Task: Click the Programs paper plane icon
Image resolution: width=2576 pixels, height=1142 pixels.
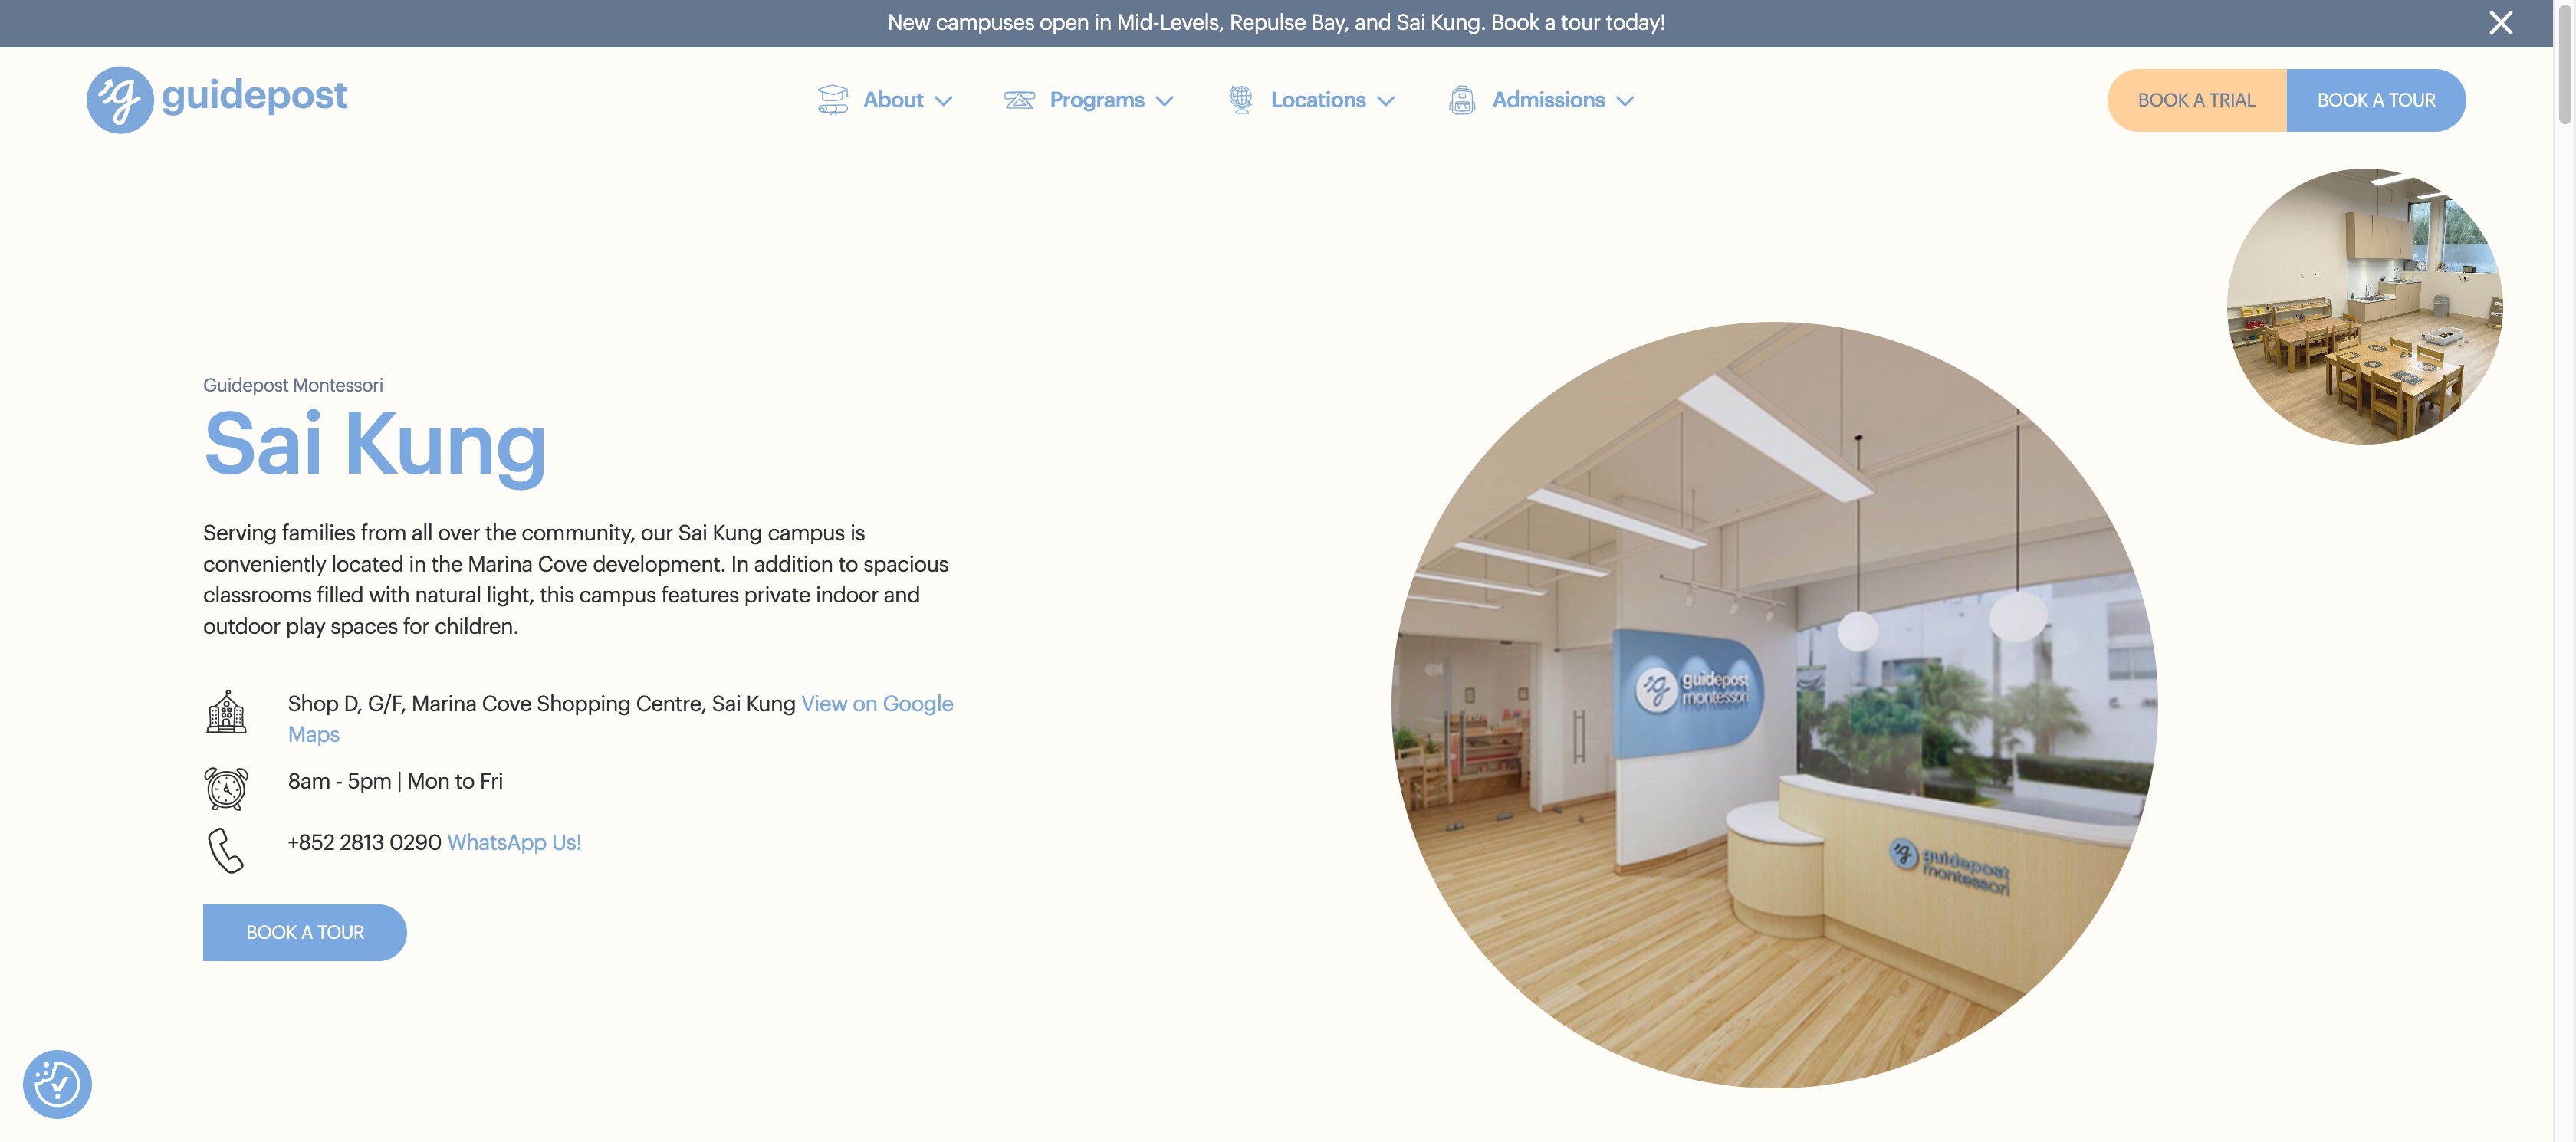Action: pos(1019,100)
